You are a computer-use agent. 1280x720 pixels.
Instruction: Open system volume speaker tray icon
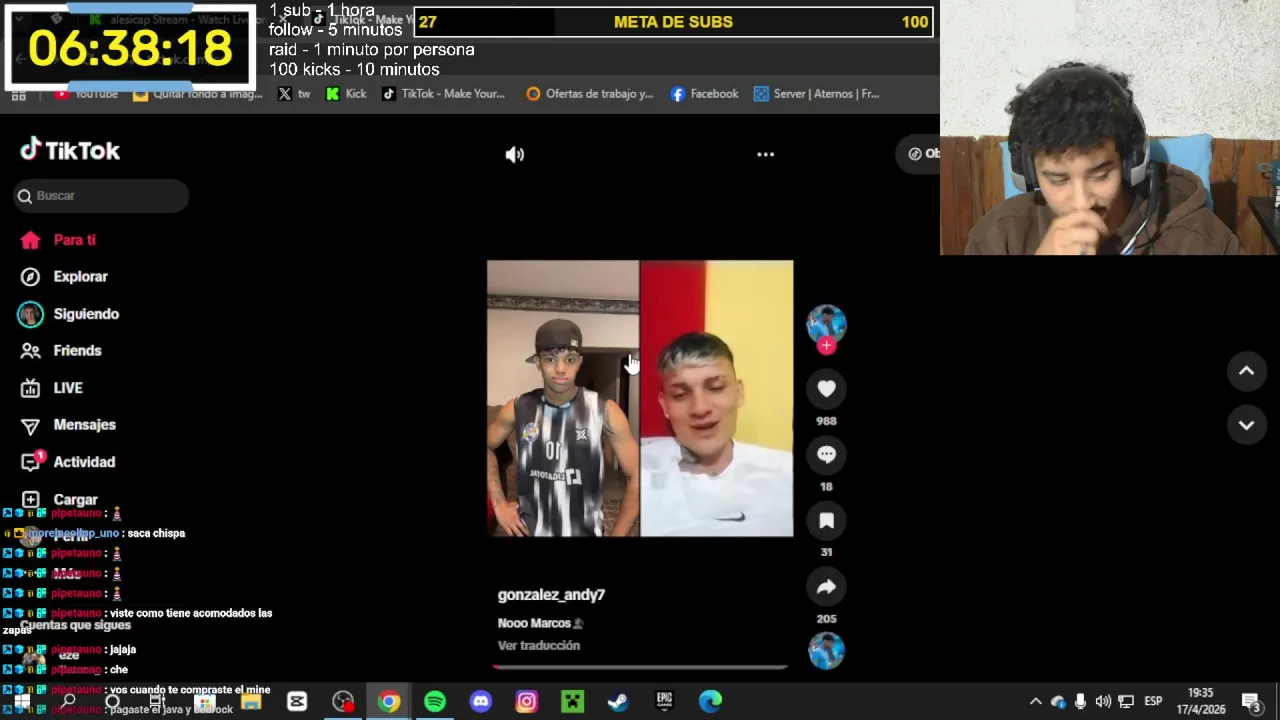[1103, 702]
